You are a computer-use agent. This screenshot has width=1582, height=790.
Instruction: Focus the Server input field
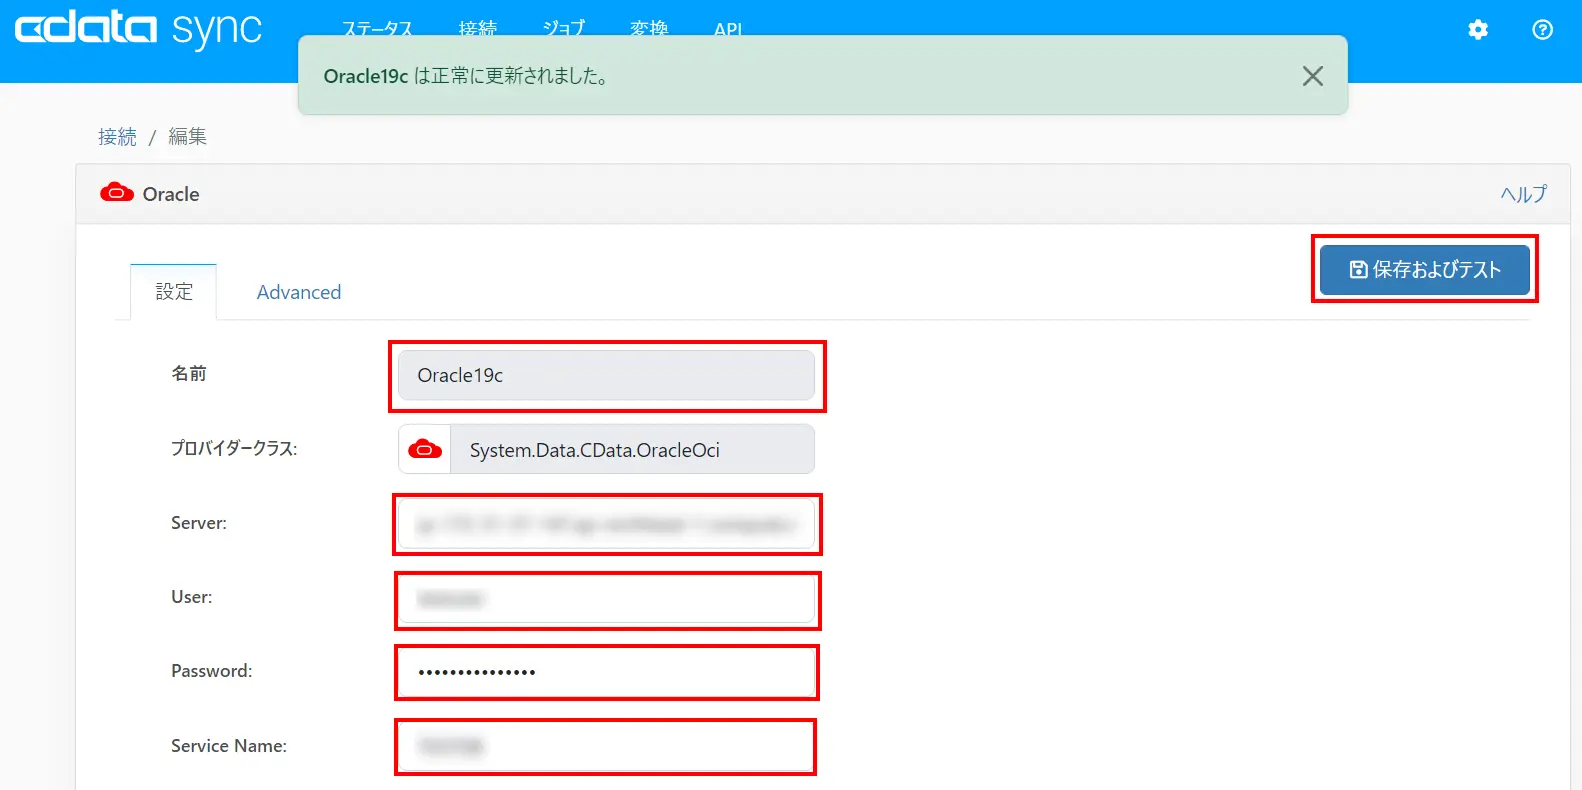(x=606, y=524)
